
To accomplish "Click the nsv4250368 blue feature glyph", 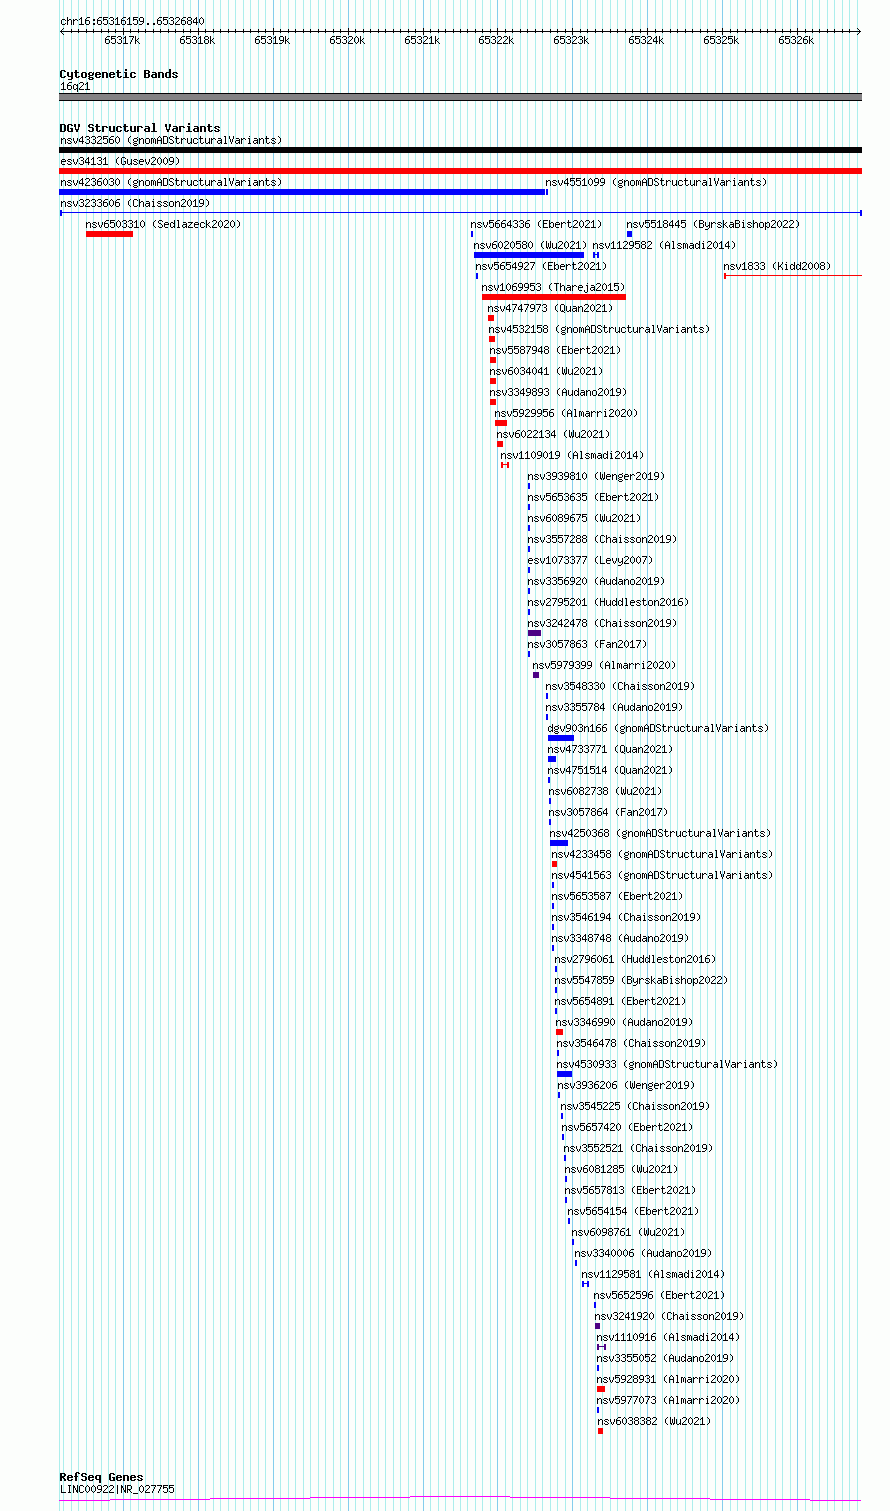I will pos(559,843).
